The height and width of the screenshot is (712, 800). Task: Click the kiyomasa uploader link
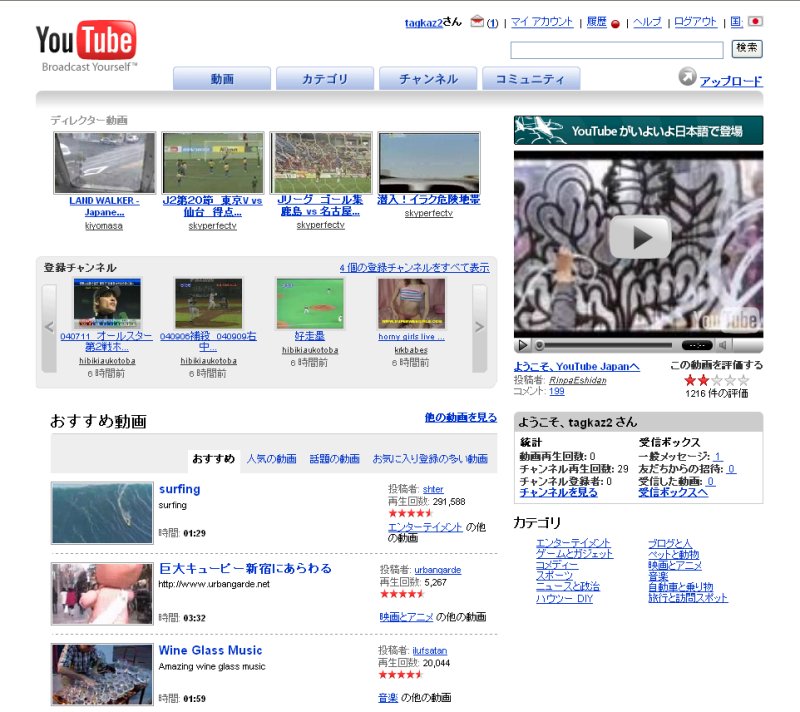[x=104, y=226]
